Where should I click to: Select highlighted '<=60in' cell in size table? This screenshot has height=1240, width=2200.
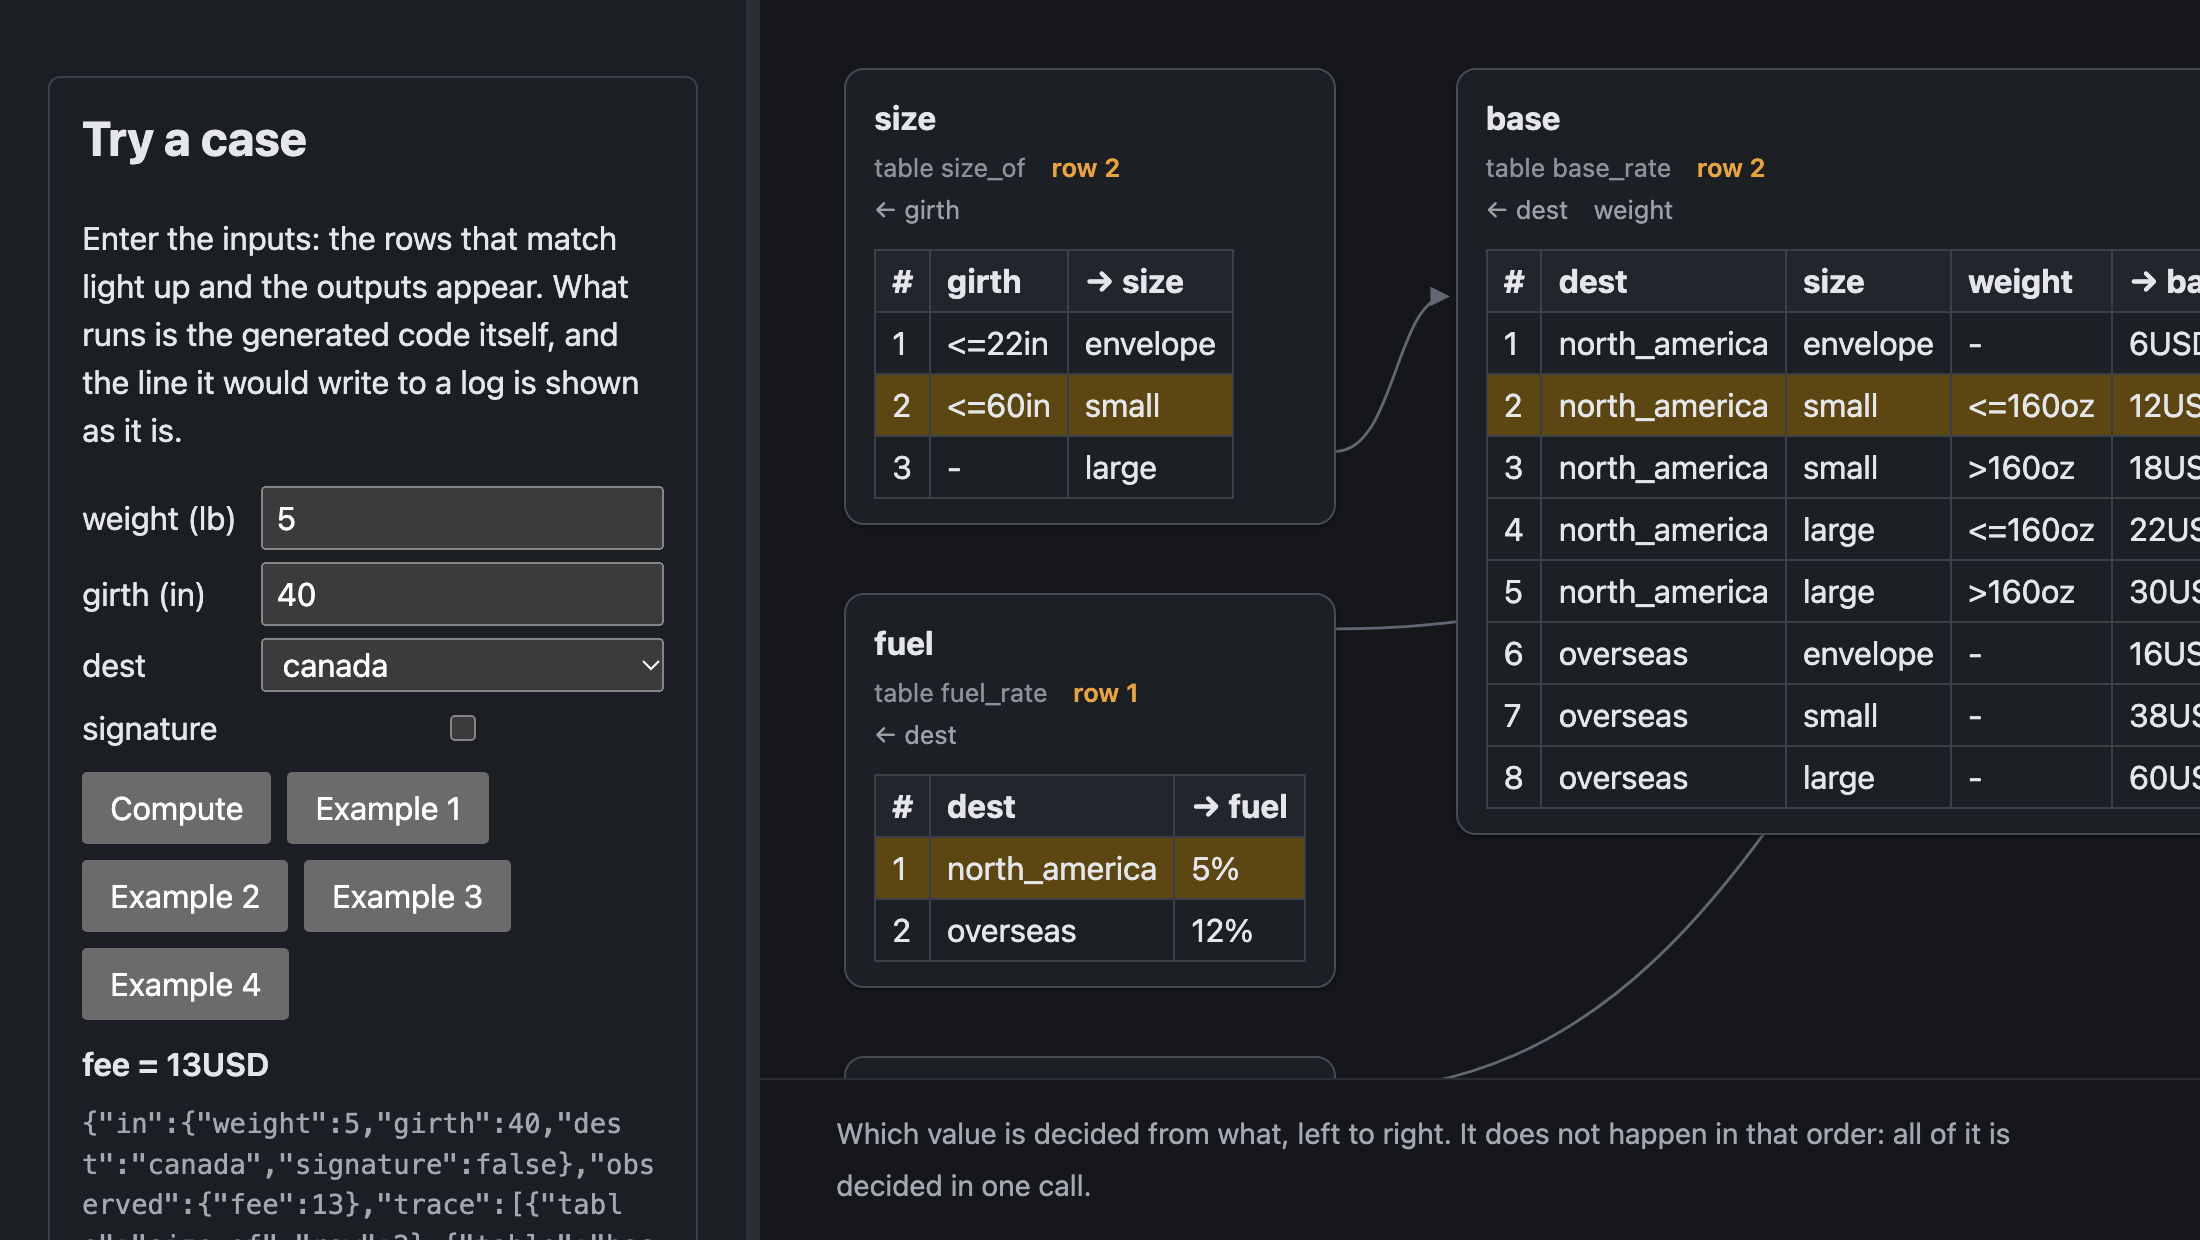coord(998,406)
